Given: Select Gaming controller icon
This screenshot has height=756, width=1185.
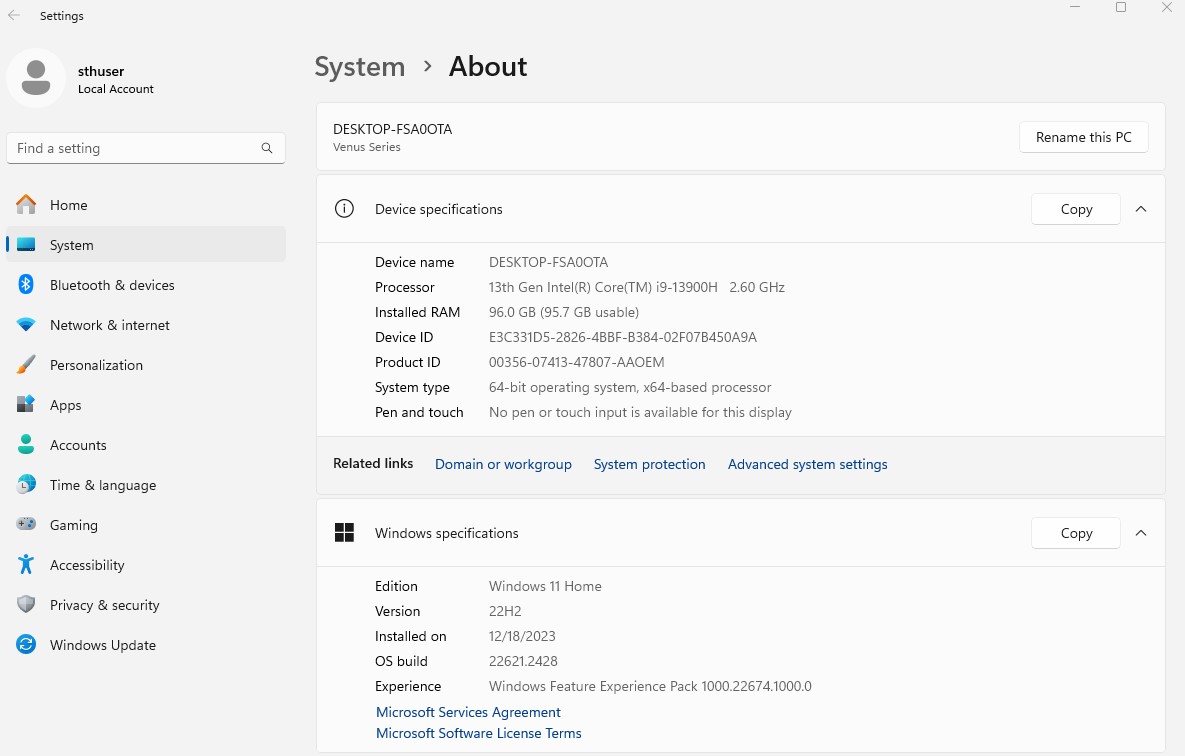Looking at the screenshot, I should tap(26, 525).
